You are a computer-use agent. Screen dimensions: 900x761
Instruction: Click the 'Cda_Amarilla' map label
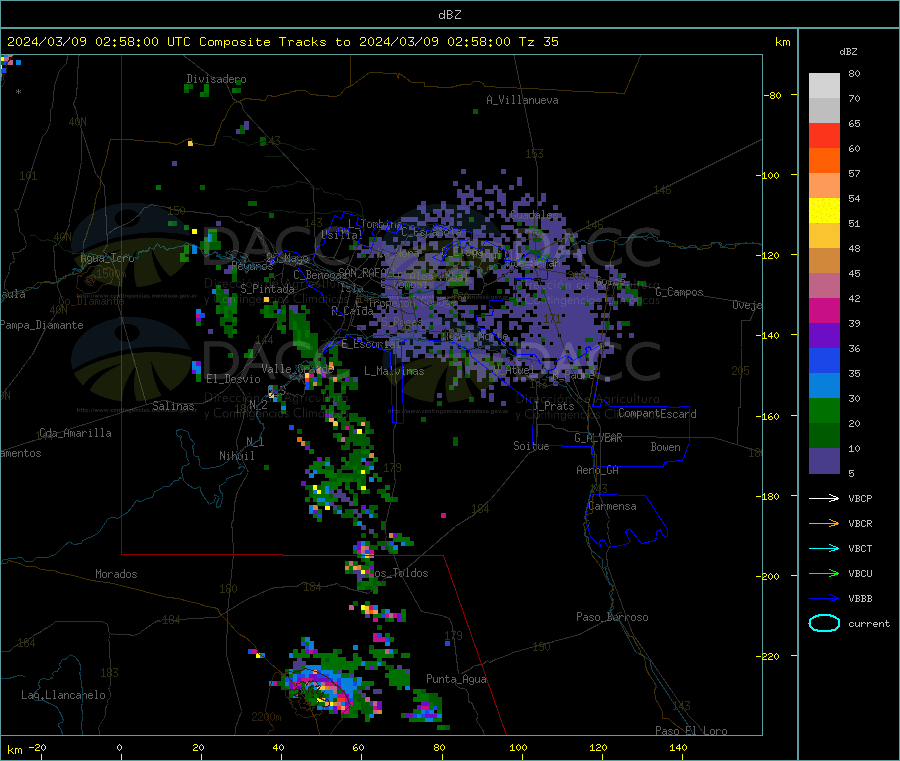[75, 433]
